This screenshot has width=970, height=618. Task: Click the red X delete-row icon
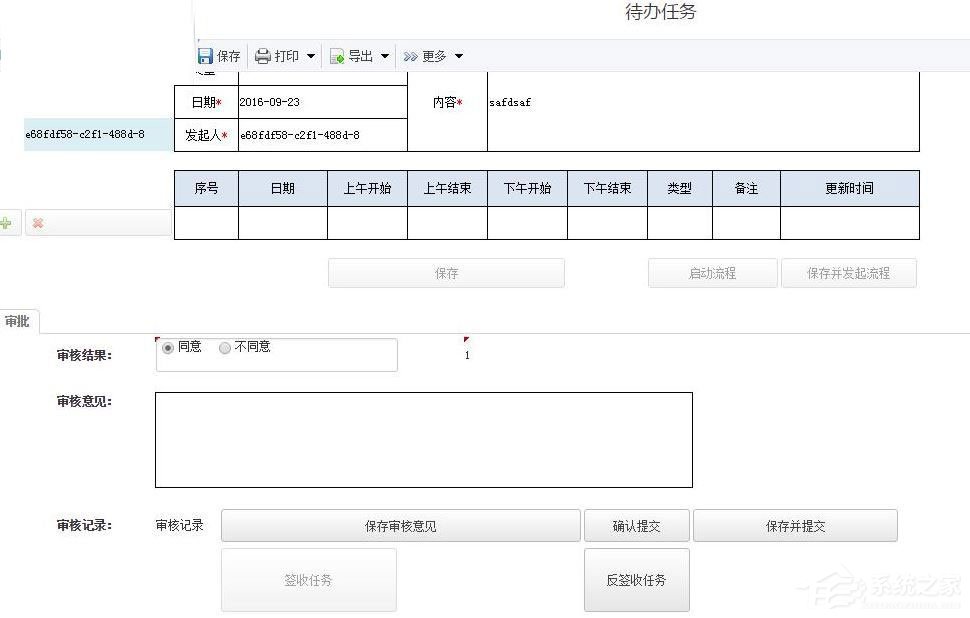pos(38,223)
